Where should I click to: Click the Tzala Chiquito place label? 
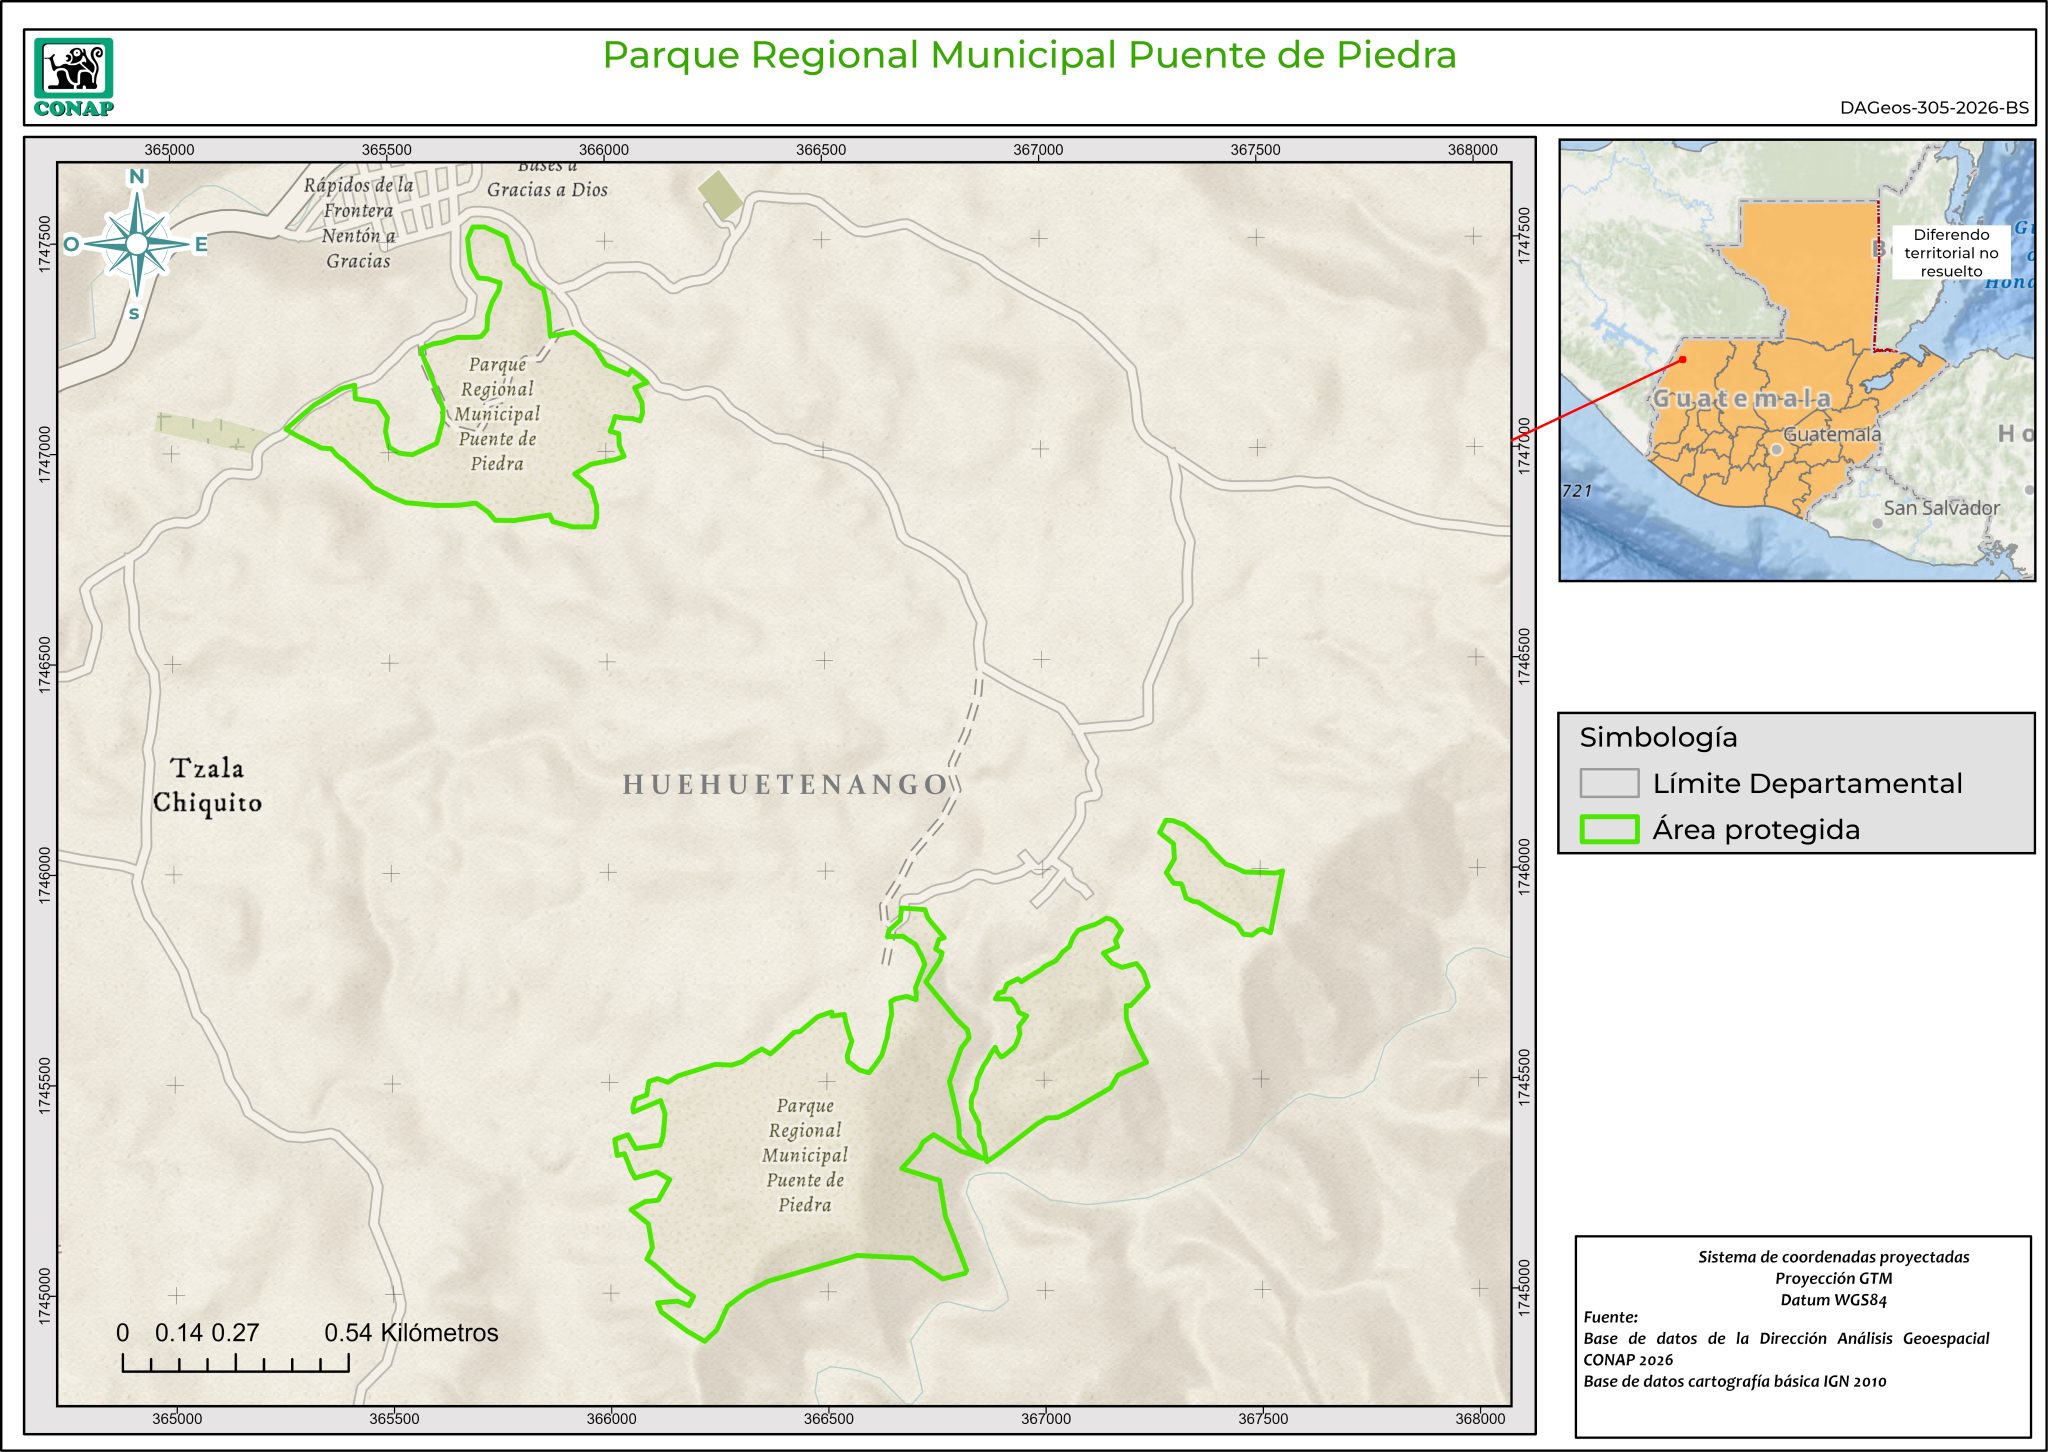point(207,785)
